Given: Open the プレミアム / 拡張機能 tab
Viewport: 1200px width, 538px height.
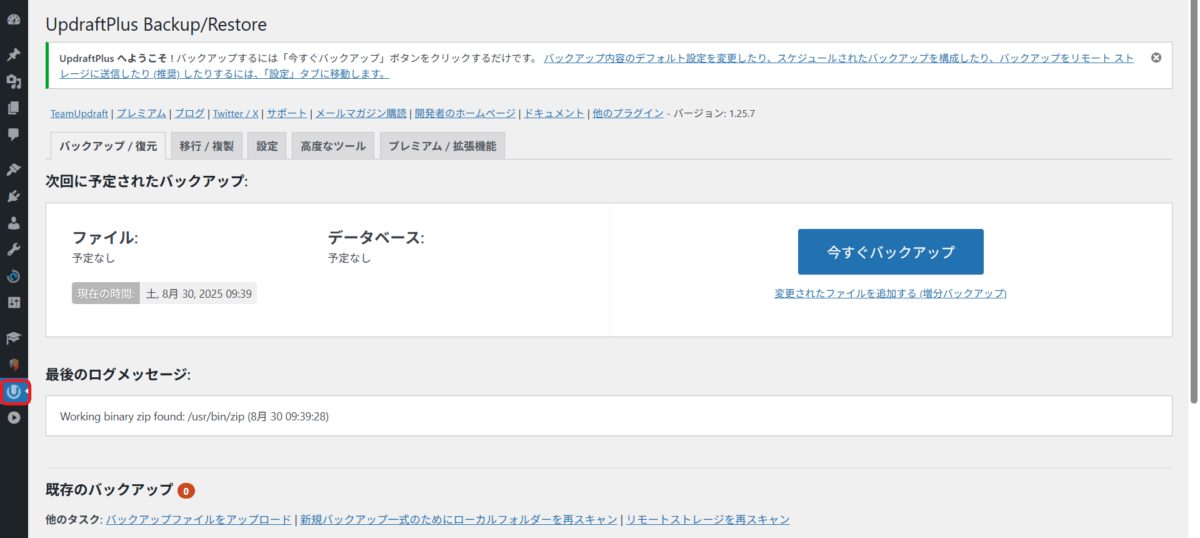Looking at the screenshot, I should pos(442,146).
